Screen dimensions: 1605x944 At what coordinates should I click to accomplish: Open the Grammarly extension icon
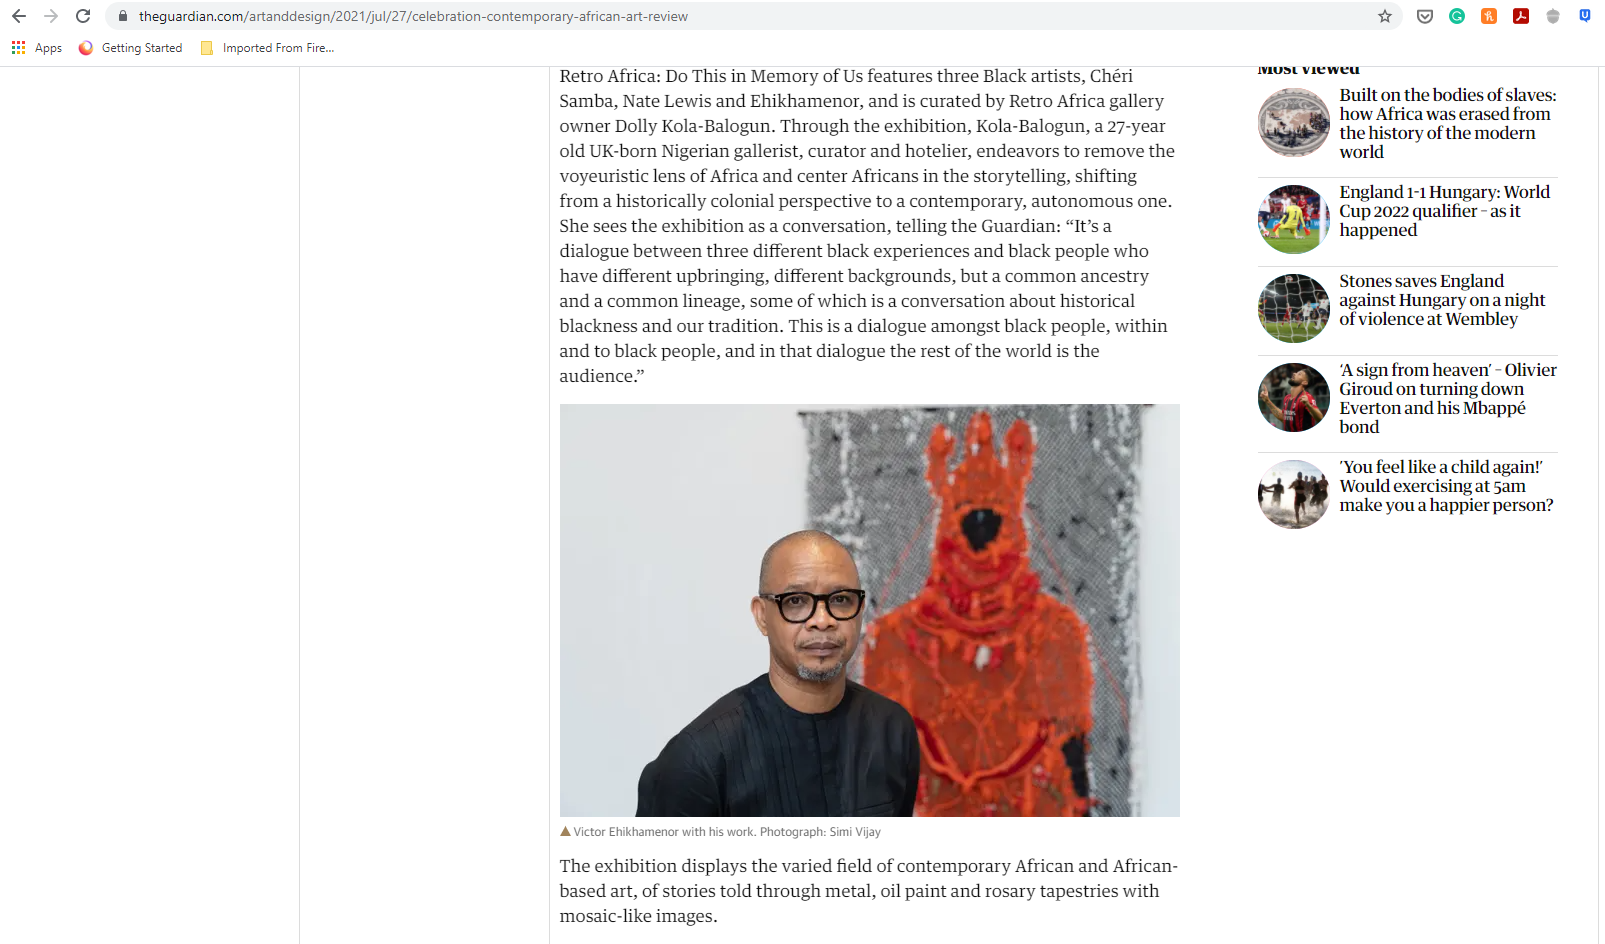[1457, 16]
